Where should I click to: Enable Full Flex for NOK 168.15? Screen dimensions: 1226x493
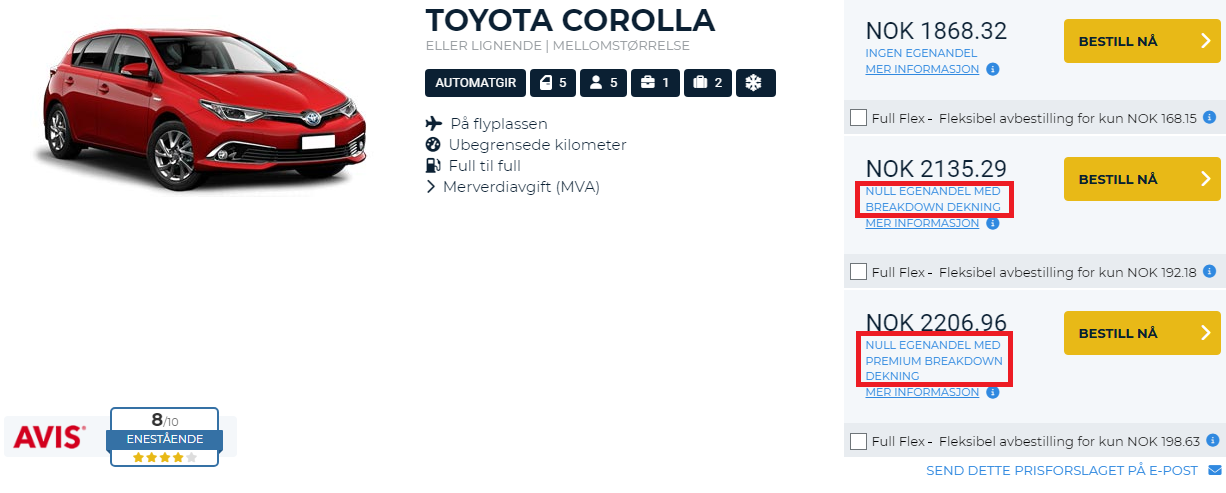pyautogui.click(x=858, y=118)
